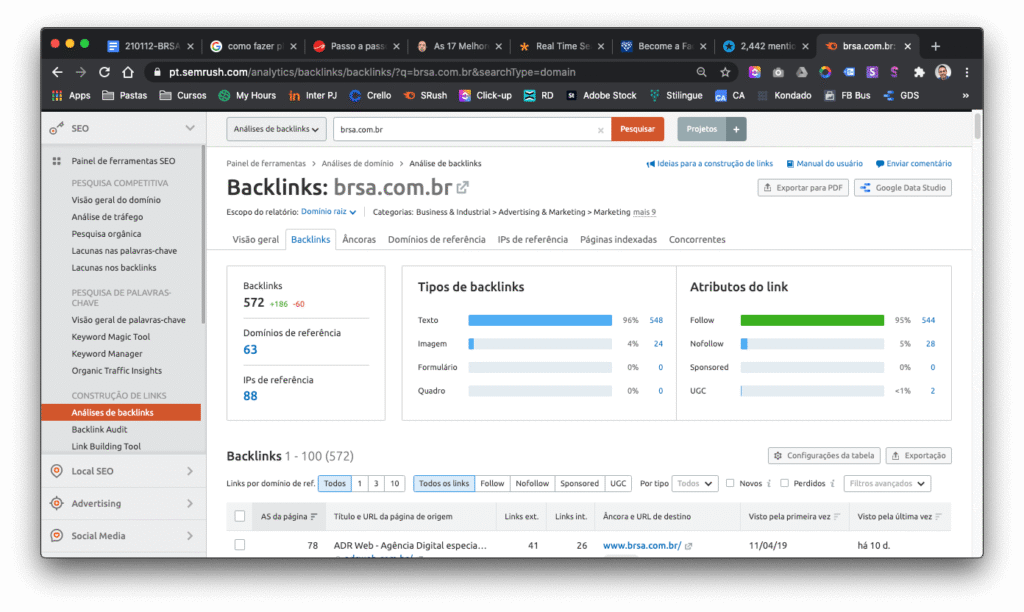Viewport: 1024px width, 612px height.
Task: Expand the Social Media section chevron
Action: tap(190, 536)
